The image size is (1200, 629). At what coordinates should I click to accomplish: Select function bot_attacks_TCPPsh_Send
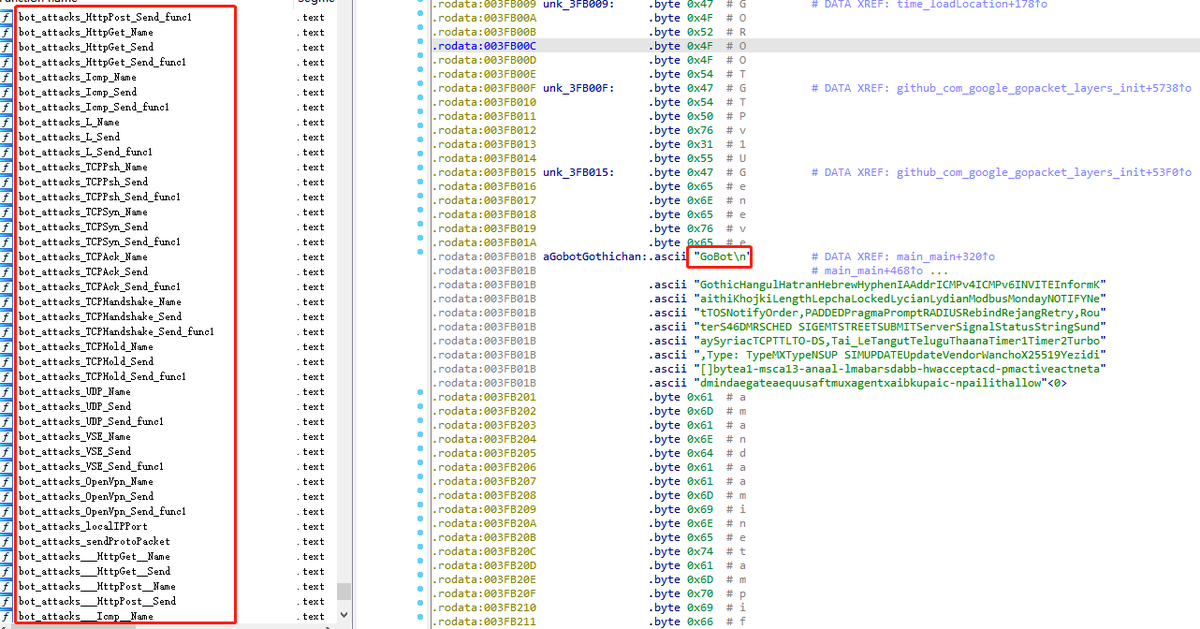point(83,182)
